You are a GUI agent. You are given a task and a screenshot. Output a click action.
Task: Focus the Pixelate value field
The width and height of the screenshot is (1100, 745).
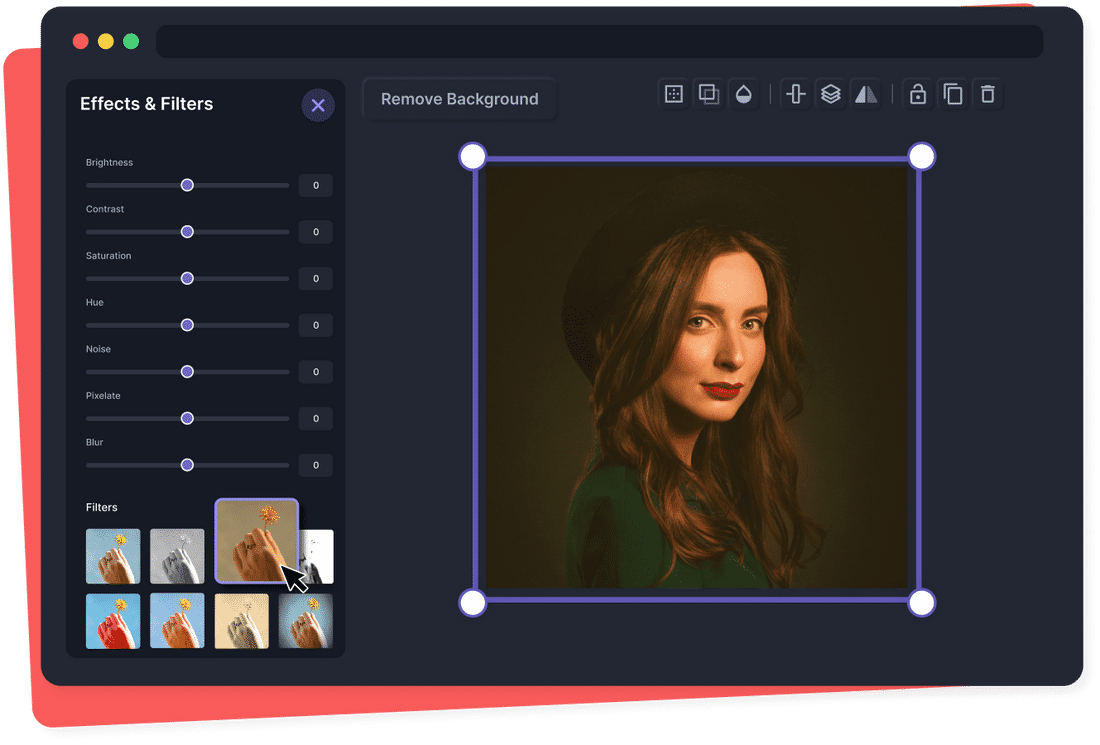pos(316,418)
